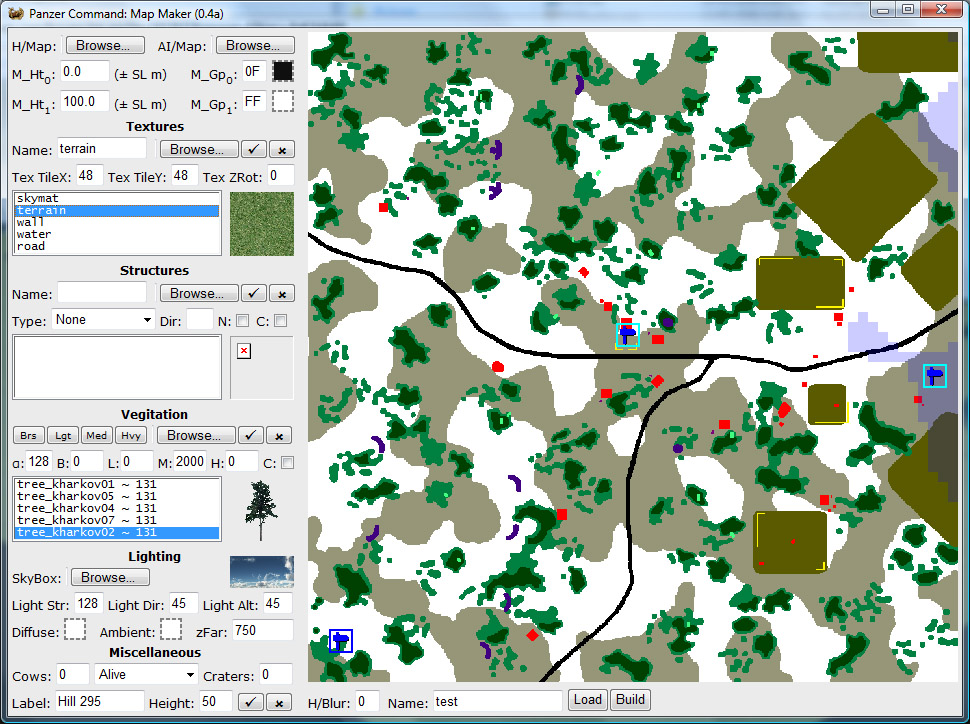
Task: Click the M_Ht0 height input field
Action: click(x=85, y=72)
